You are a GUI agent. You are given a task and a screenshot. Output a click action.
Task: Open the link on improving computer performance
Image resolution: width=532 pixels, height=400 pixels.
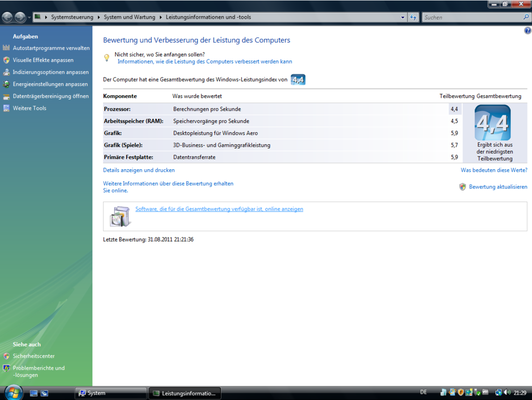(205, 61)
